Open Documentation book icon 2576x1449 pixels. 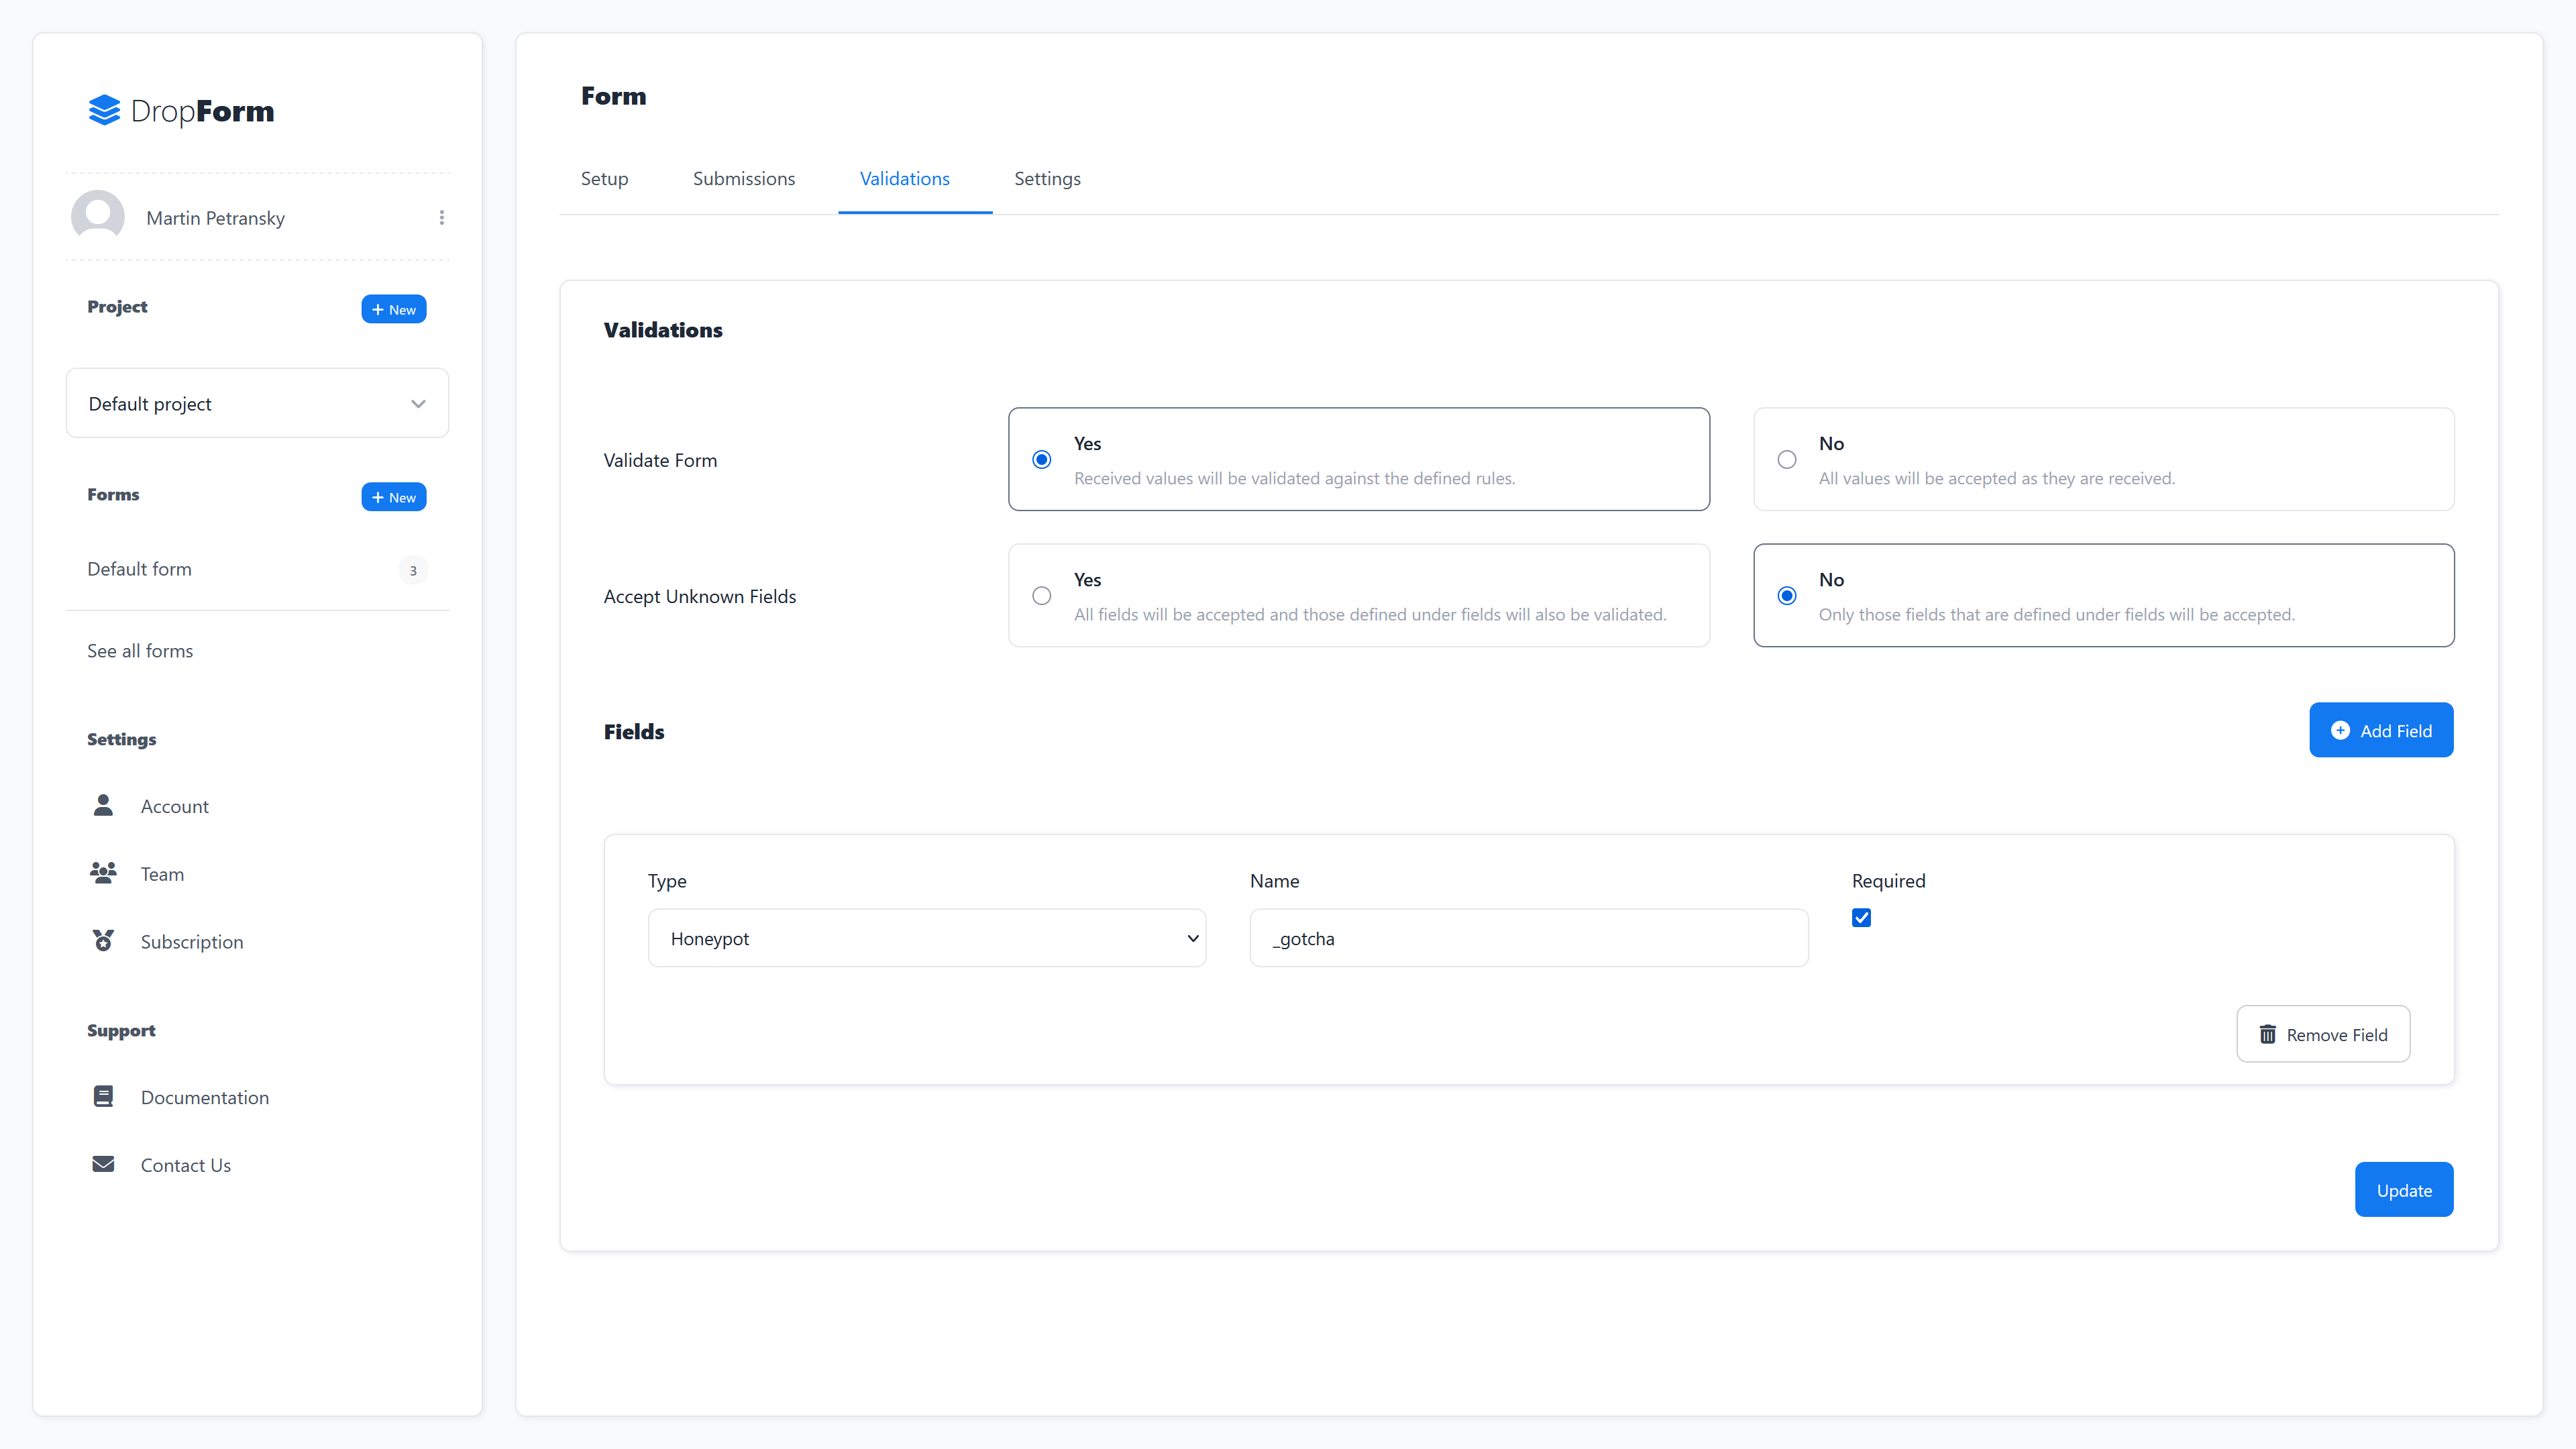(103, 1096)
